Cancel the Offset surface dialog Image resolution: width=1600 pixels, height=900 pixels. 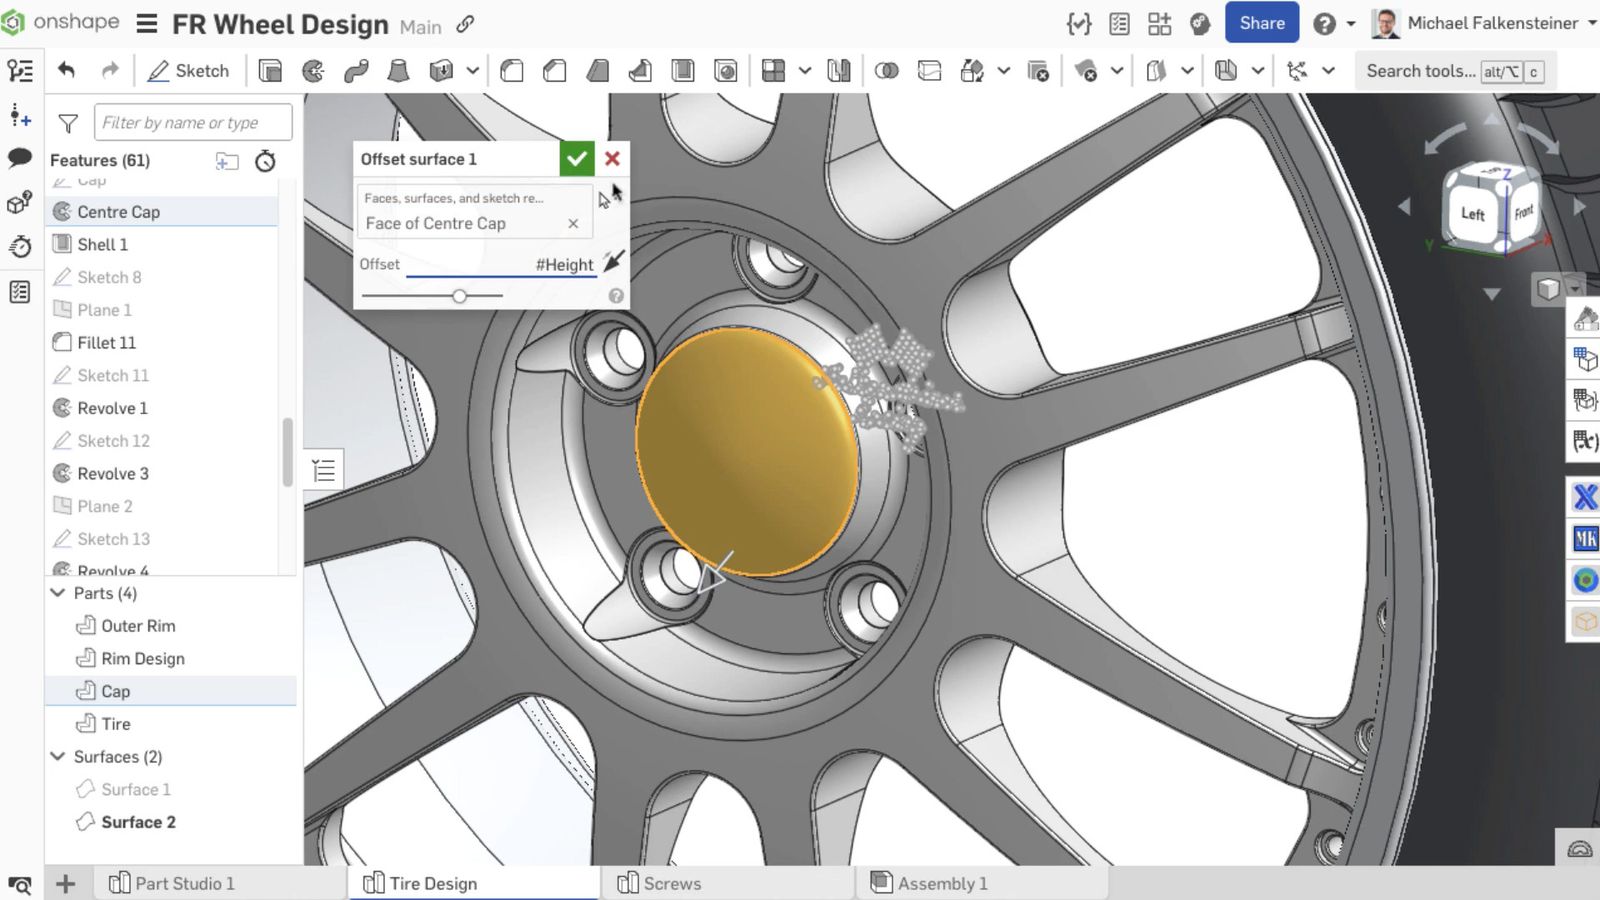click(612, 159)
